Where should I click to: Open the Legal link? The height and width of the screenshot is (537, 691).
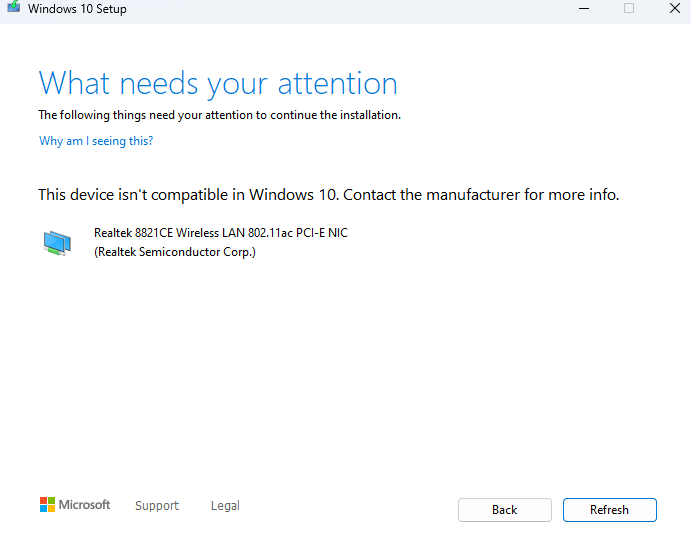click(225, 505)
